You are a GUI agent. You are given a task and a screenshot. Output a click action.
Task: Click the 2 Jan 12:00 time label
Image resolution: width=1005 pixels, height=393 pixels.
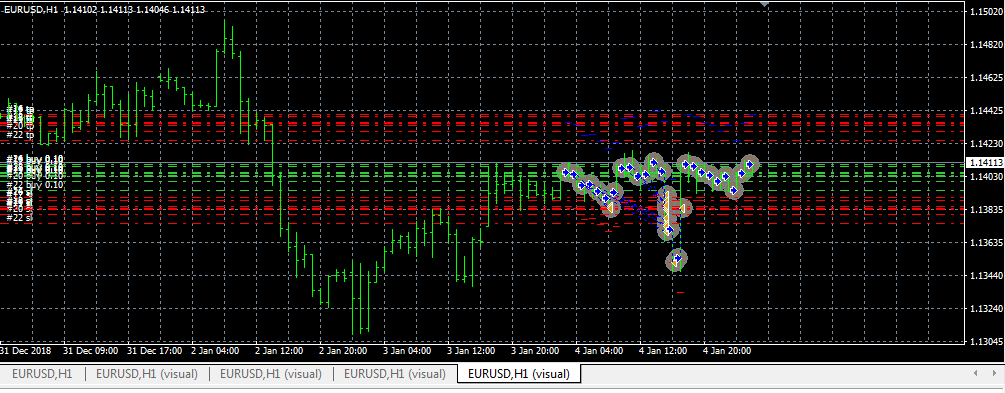point(279,351)
